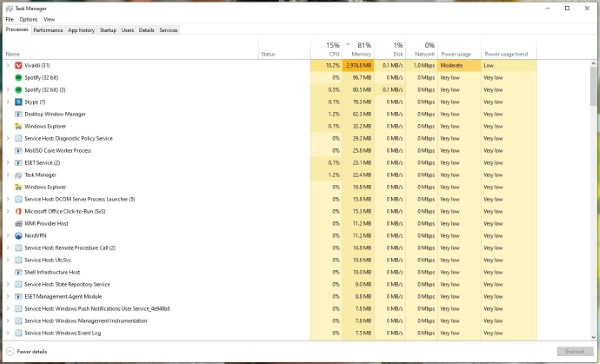The height and width of the screenshot is (364, 600).
Task: Click the Status column header
Action: pyautogui.click(x=284, y=50)
